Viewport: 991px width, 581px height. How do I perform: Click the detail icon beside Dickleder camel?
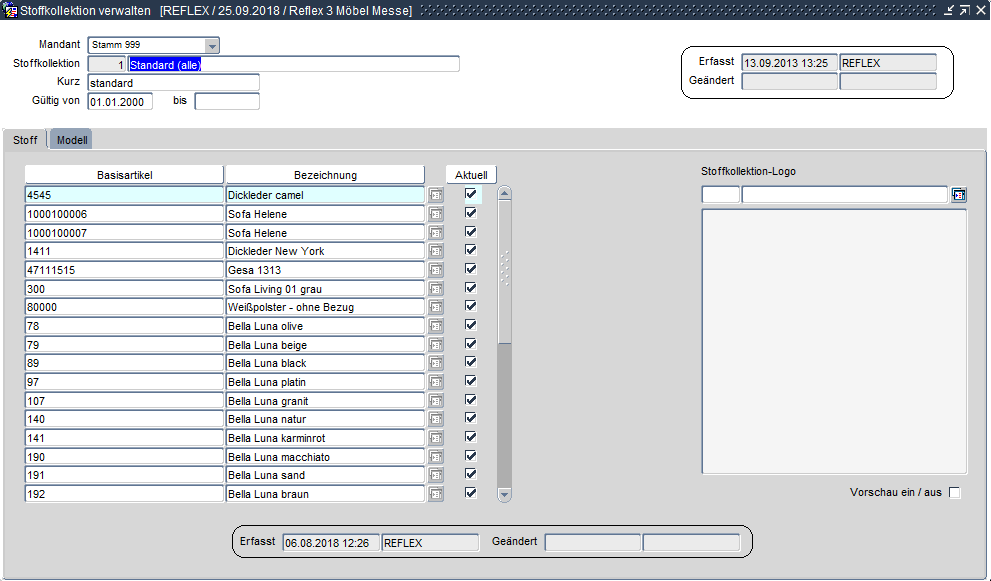click(x=436, y=195)
